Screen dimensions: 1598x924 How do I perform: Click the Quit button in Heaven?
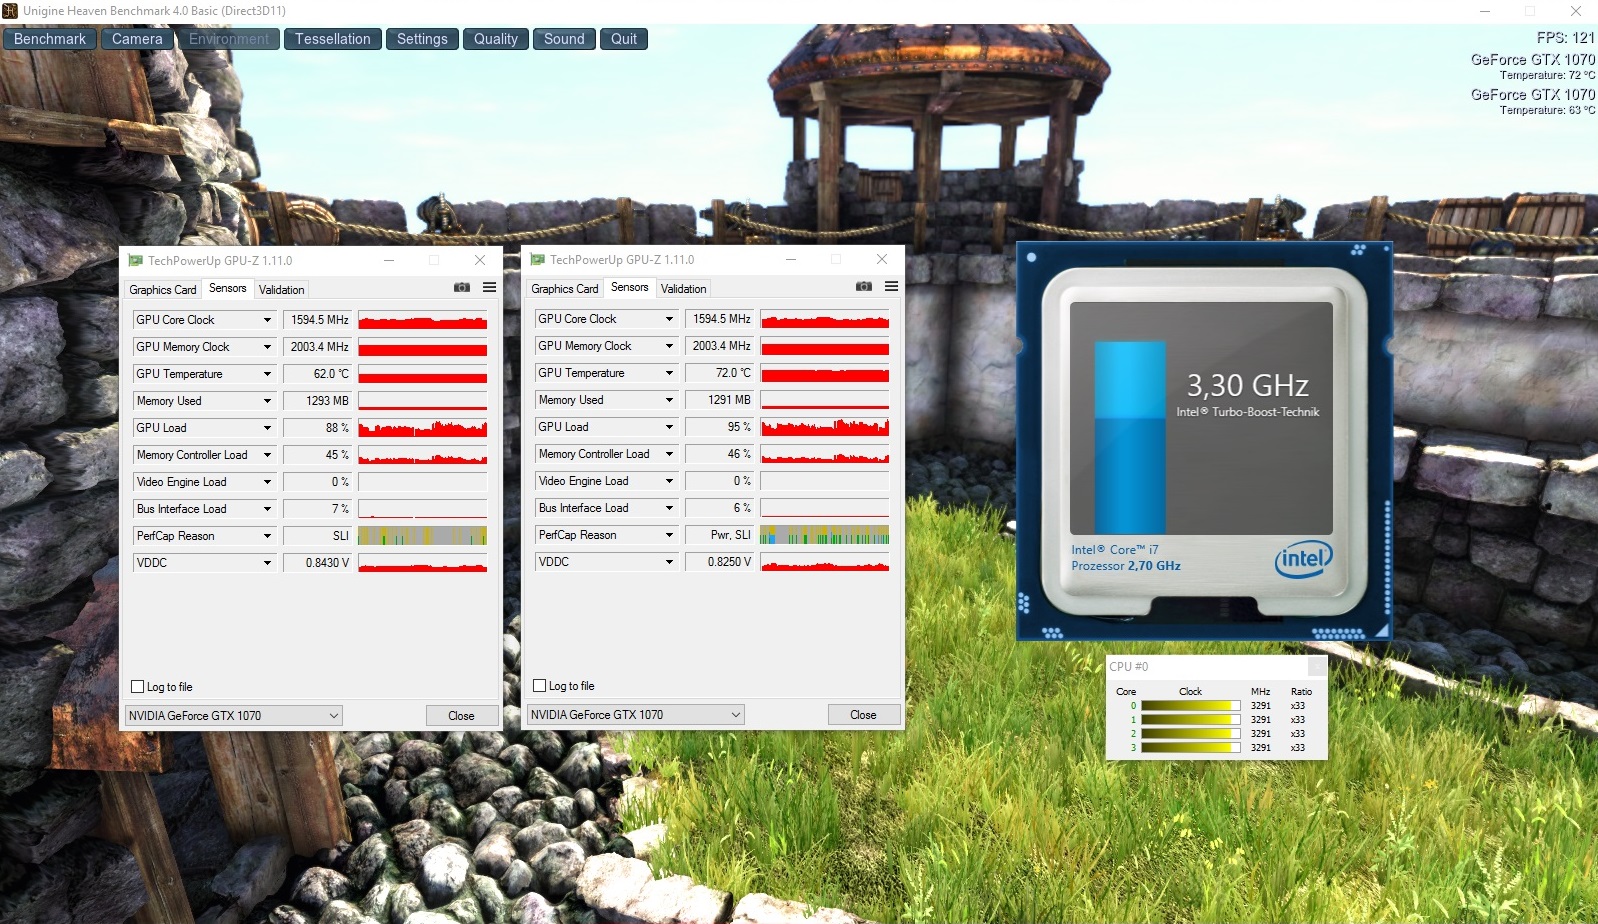pos(624,39)
